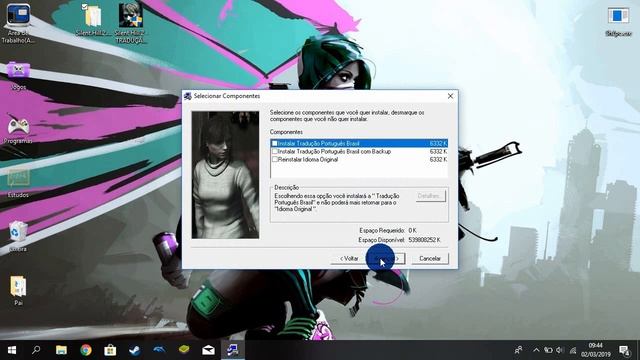Open the Mail app from taskbar
640x360 pixels.
point(208,350)
